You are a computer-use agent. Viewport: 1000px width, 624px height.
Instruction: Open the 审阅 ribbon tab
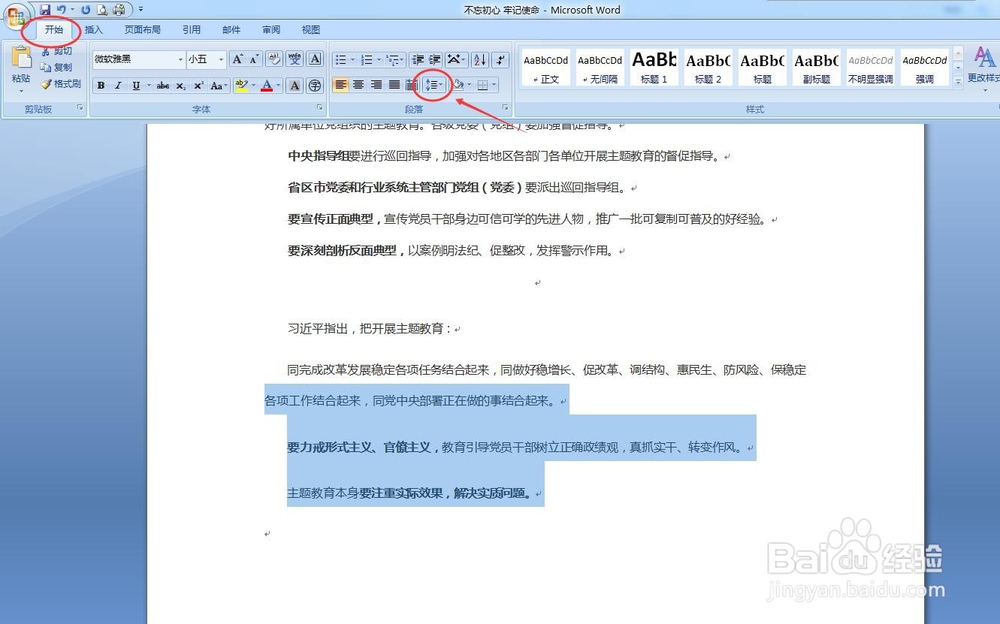(270, 29)
